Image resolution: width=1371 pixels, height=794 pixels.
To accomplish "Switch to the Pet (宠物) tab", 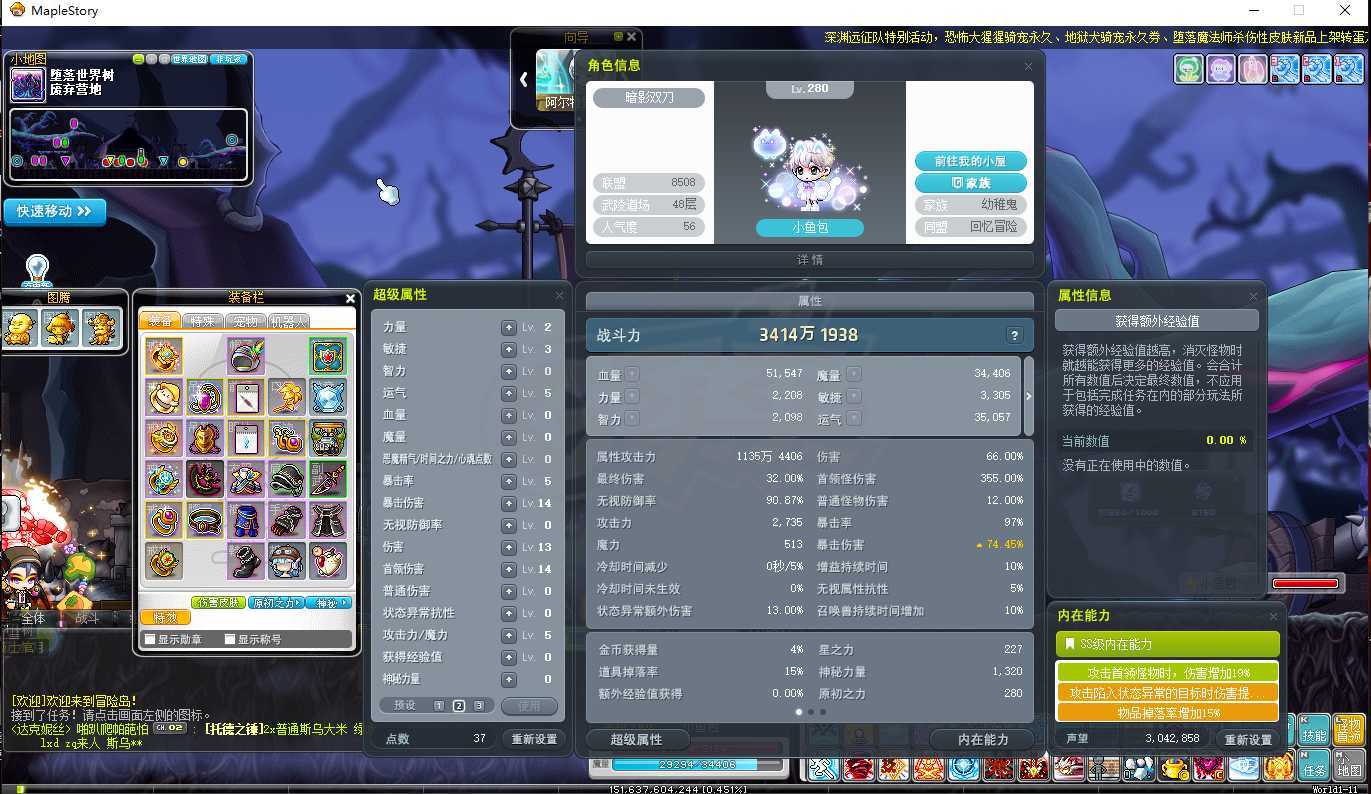I will click(246, 320).
